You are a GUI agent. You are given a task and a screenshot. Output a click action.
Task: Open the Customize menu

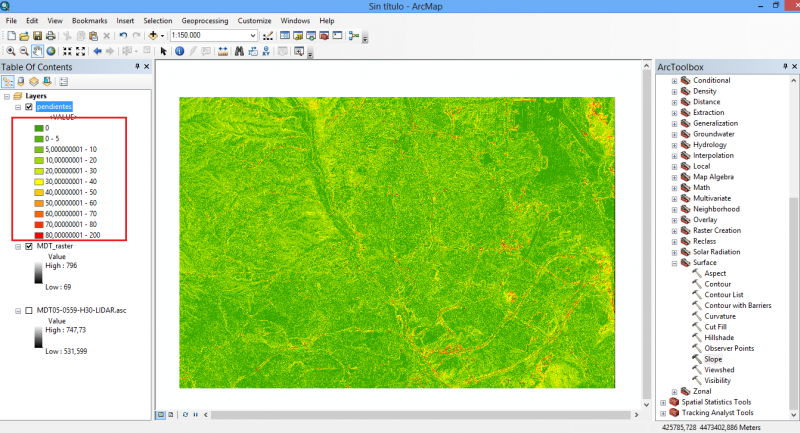[254, 21]
